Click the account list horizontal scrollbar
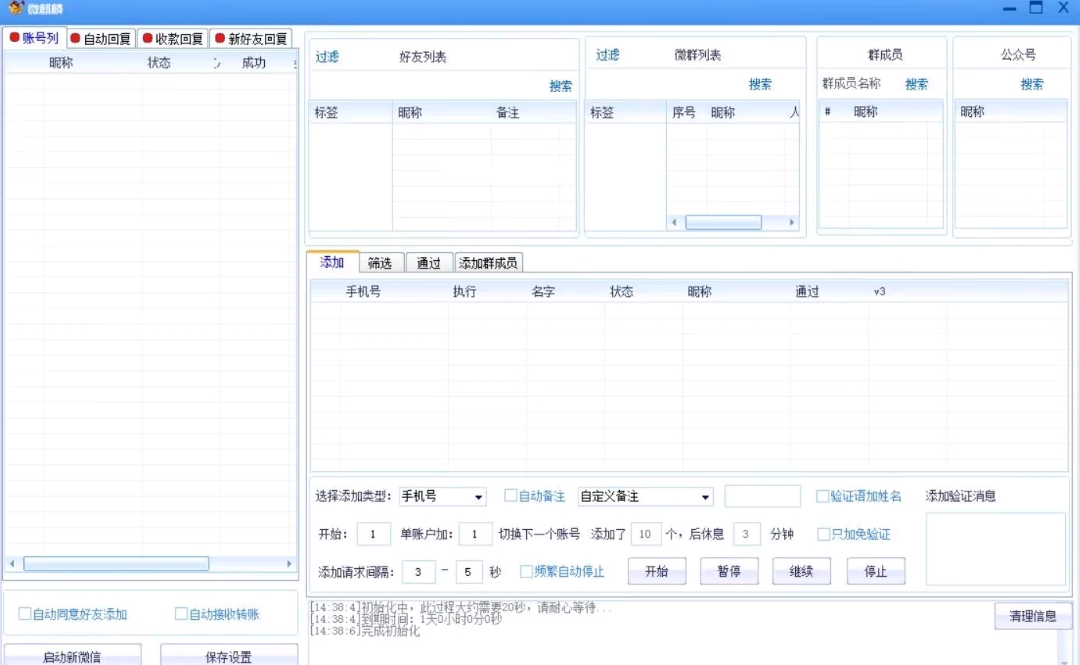Image resolution: width=1080 pixels, height=665 pixels. [x=116, y=564]
